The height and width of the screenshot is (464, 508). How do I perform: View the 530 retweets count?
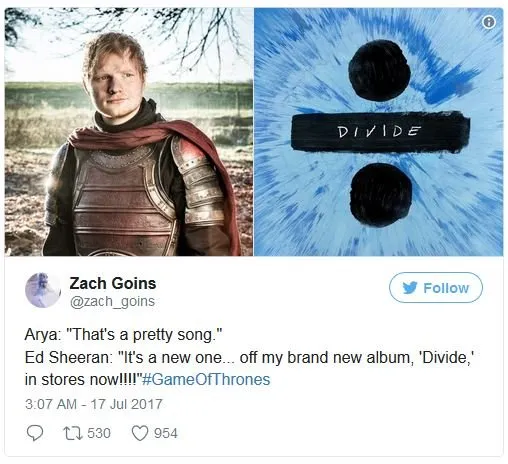point(99,433)
